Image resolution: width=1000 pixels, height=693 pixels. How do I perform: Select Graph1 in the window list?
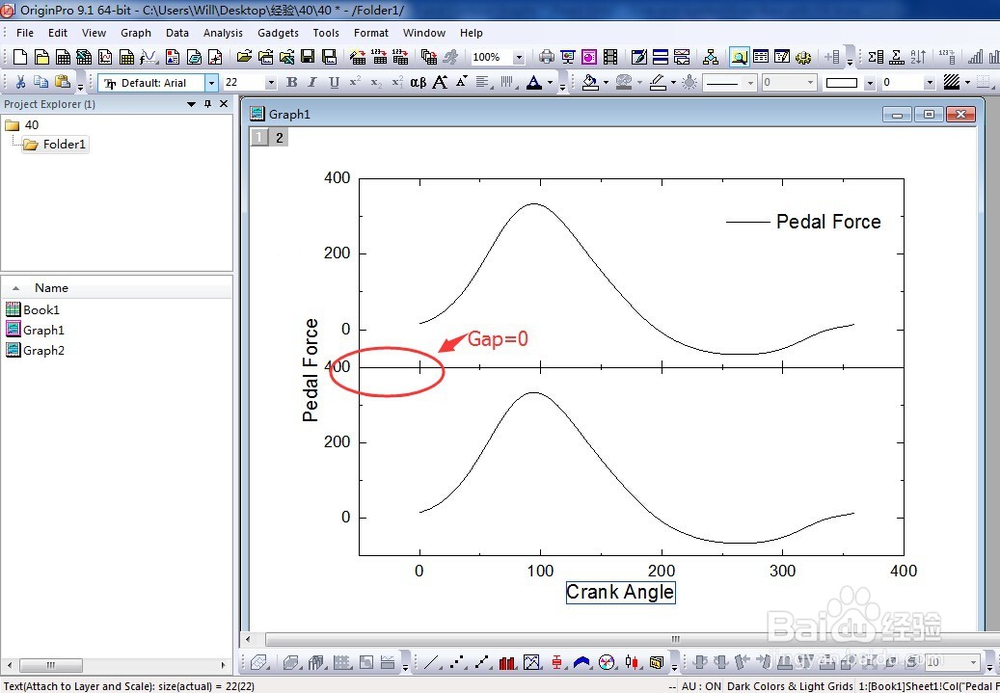tap(35, 330)
